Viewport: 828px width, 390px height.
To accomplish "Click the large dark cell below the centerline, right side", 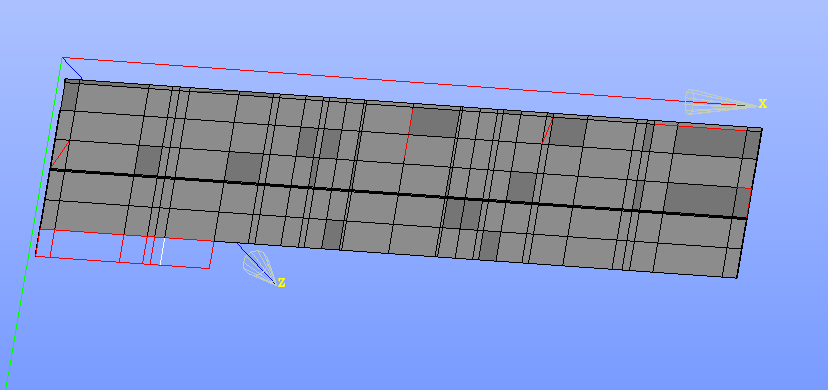I will (700, 199).
